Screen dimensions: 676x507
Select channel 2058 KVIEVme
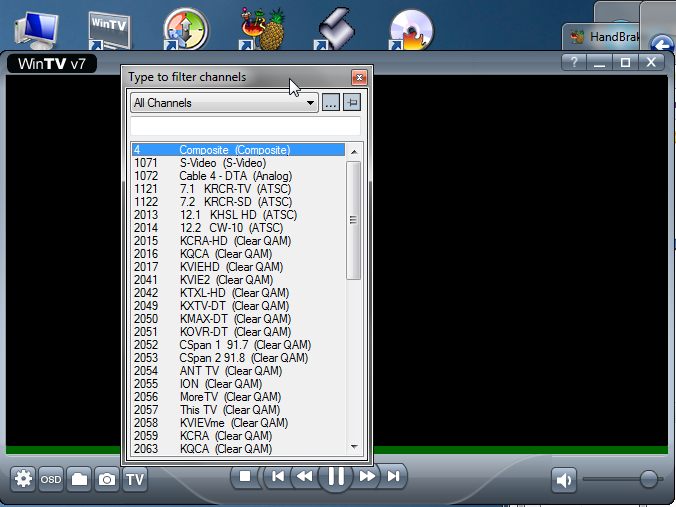pyautogui.click(x=238, y=422)
